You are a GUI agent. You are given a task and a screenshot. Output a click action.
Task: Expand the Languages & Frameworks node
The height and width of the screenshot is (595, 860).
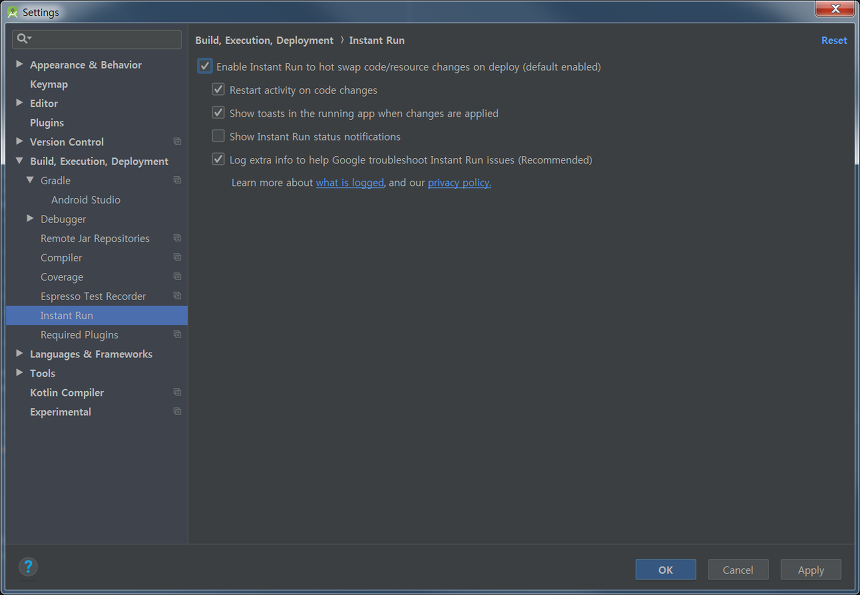19,354
